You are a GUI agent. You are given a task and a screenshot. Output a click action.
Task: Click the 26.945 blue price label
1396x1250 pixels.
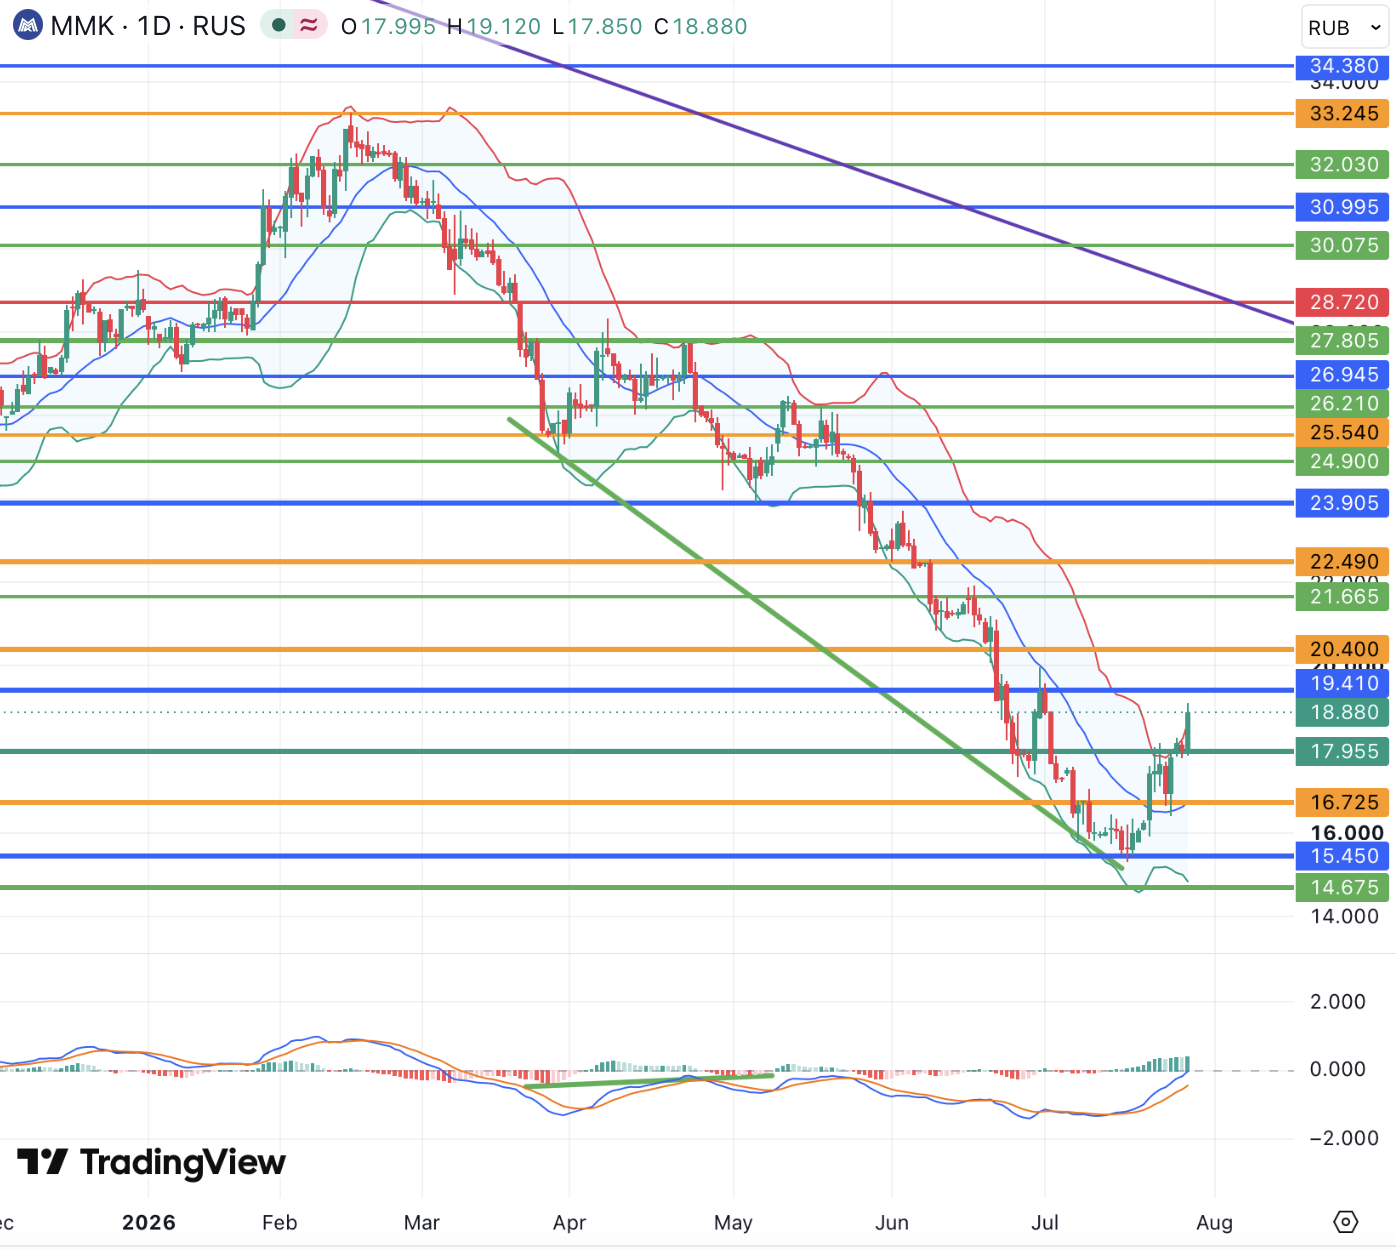[x=1343, y=375]
